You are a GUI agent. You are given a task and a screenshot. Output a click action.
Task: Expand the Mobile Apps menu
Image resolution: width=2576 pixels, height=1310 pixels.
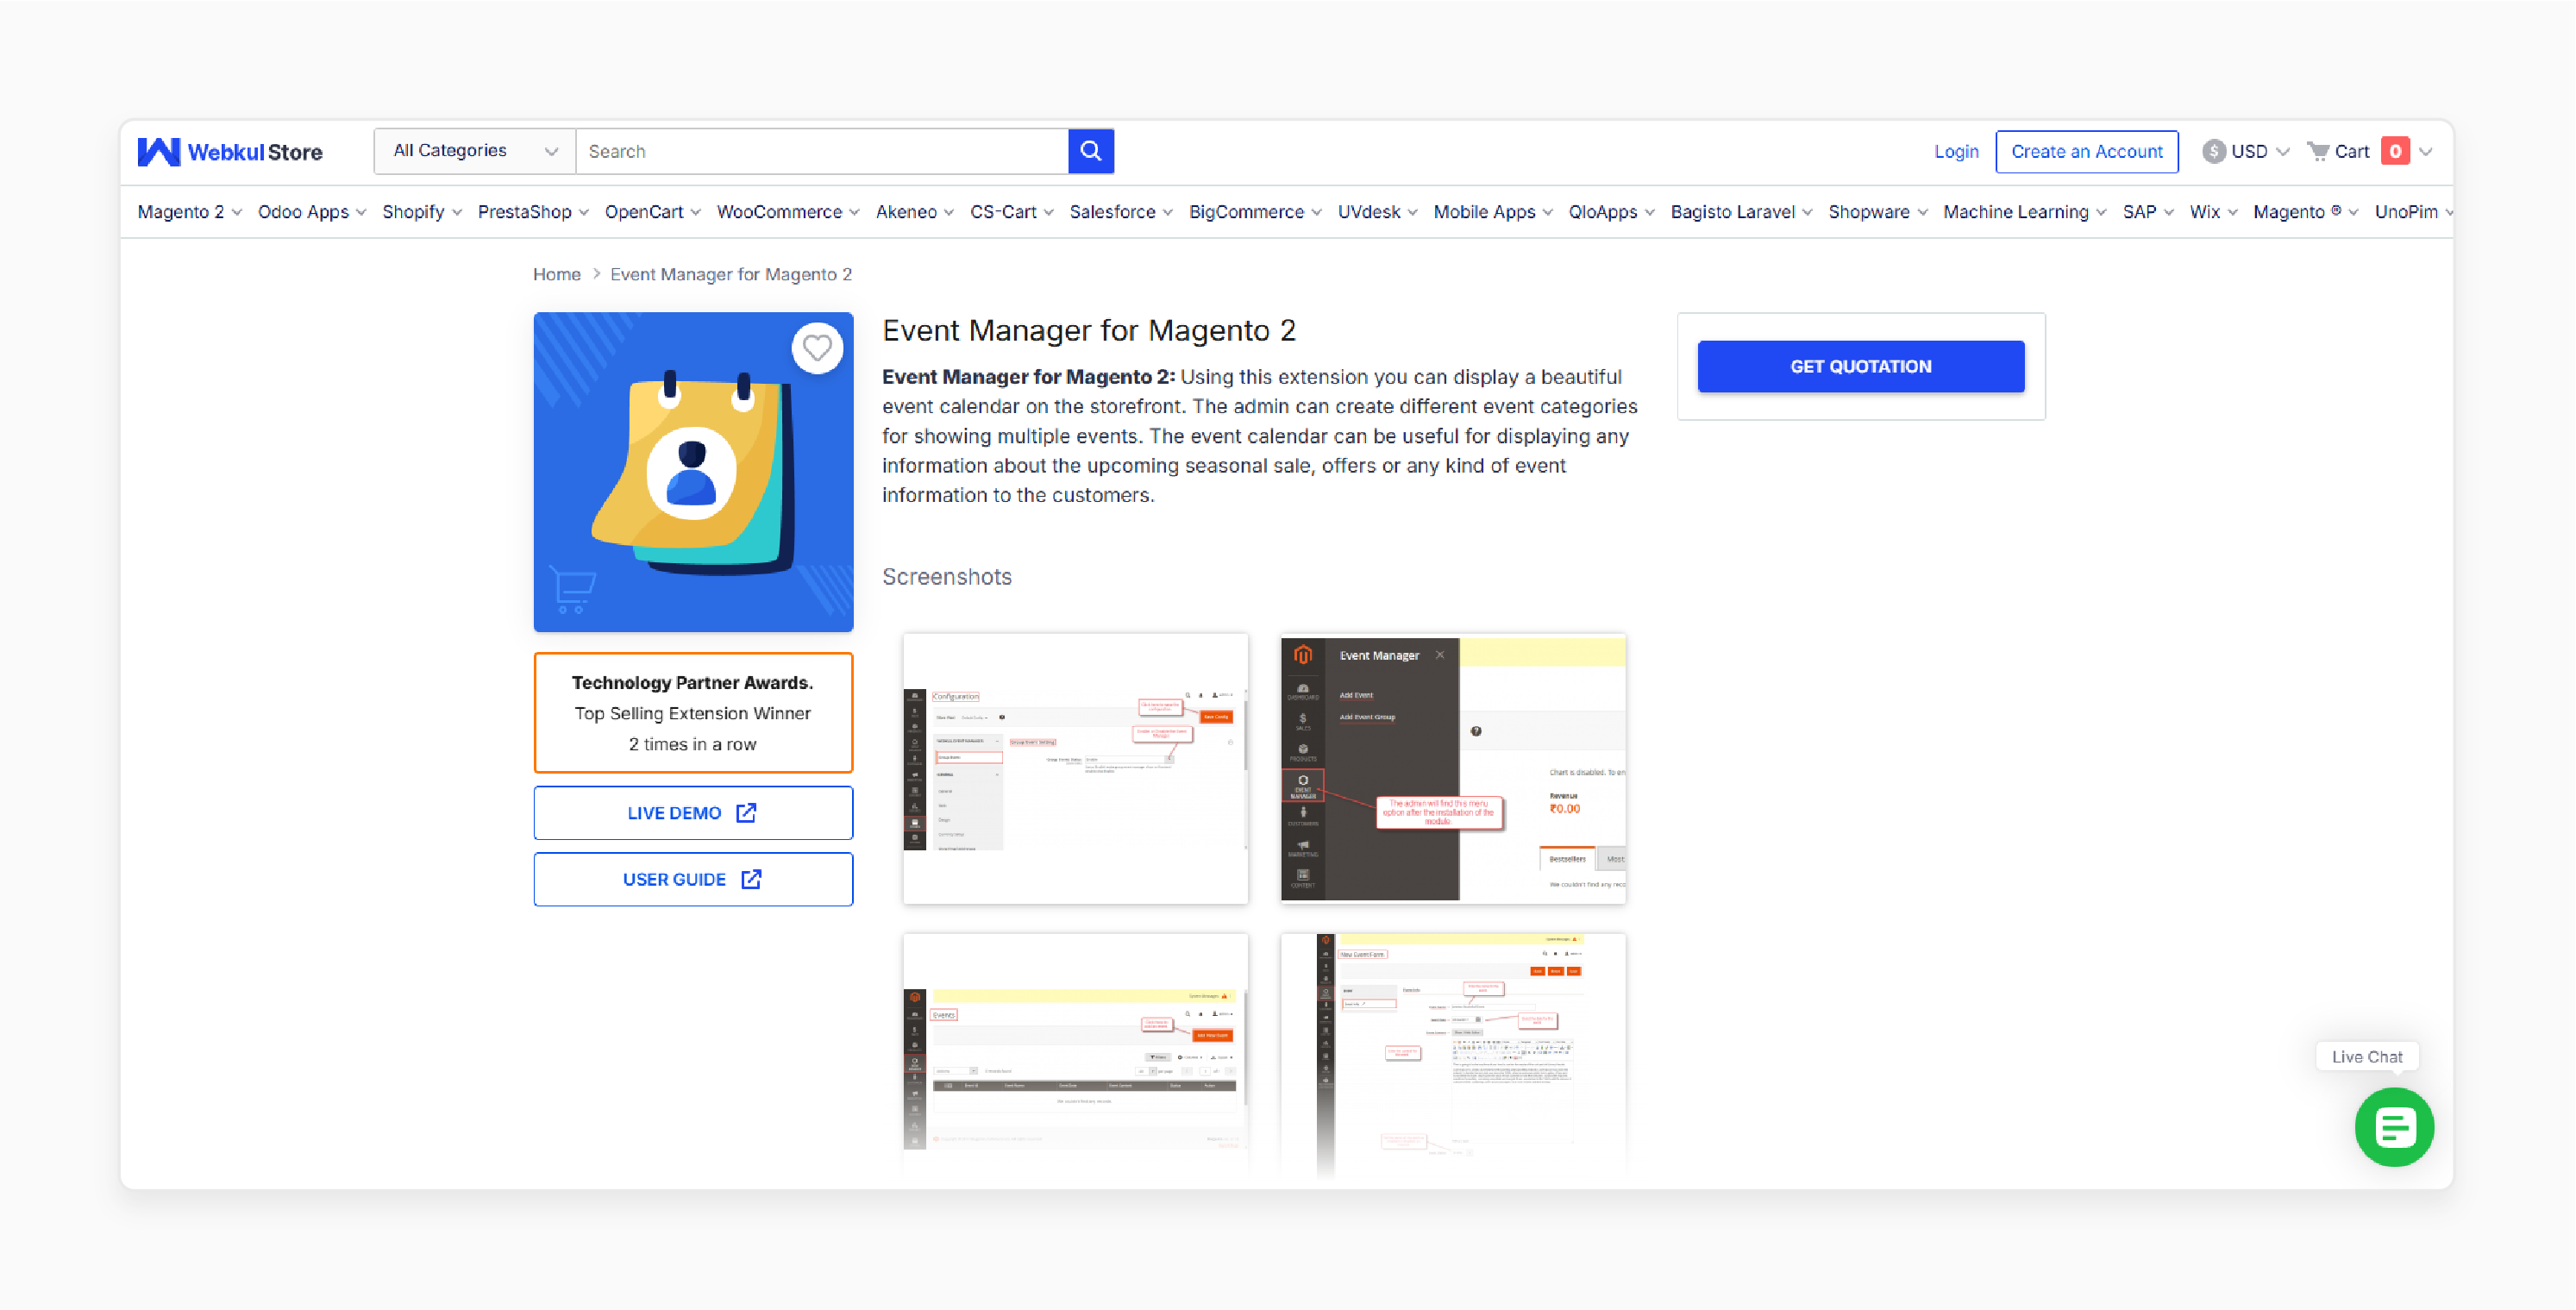1493,212
